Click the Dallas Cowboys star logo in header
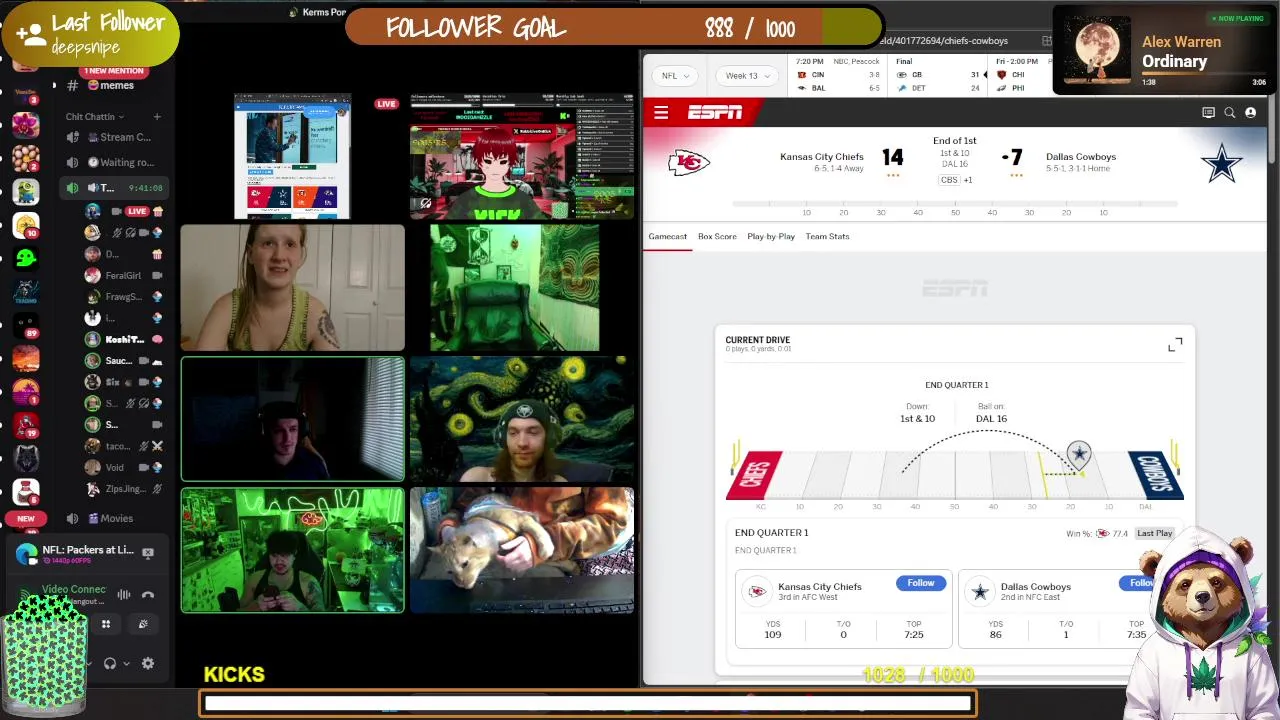Screen dimensions: 1280x720 coord(1221,163)
